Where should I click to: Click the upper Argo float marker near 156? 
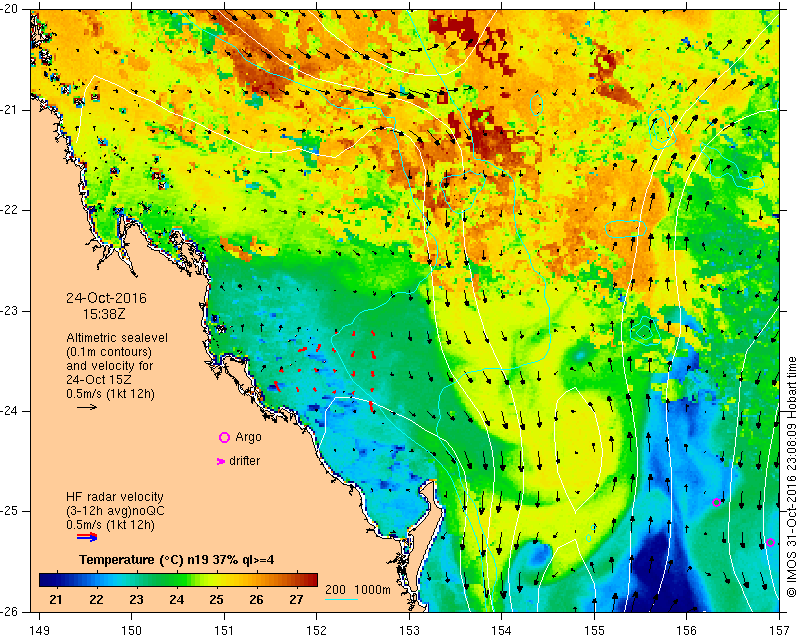[716, 502]
